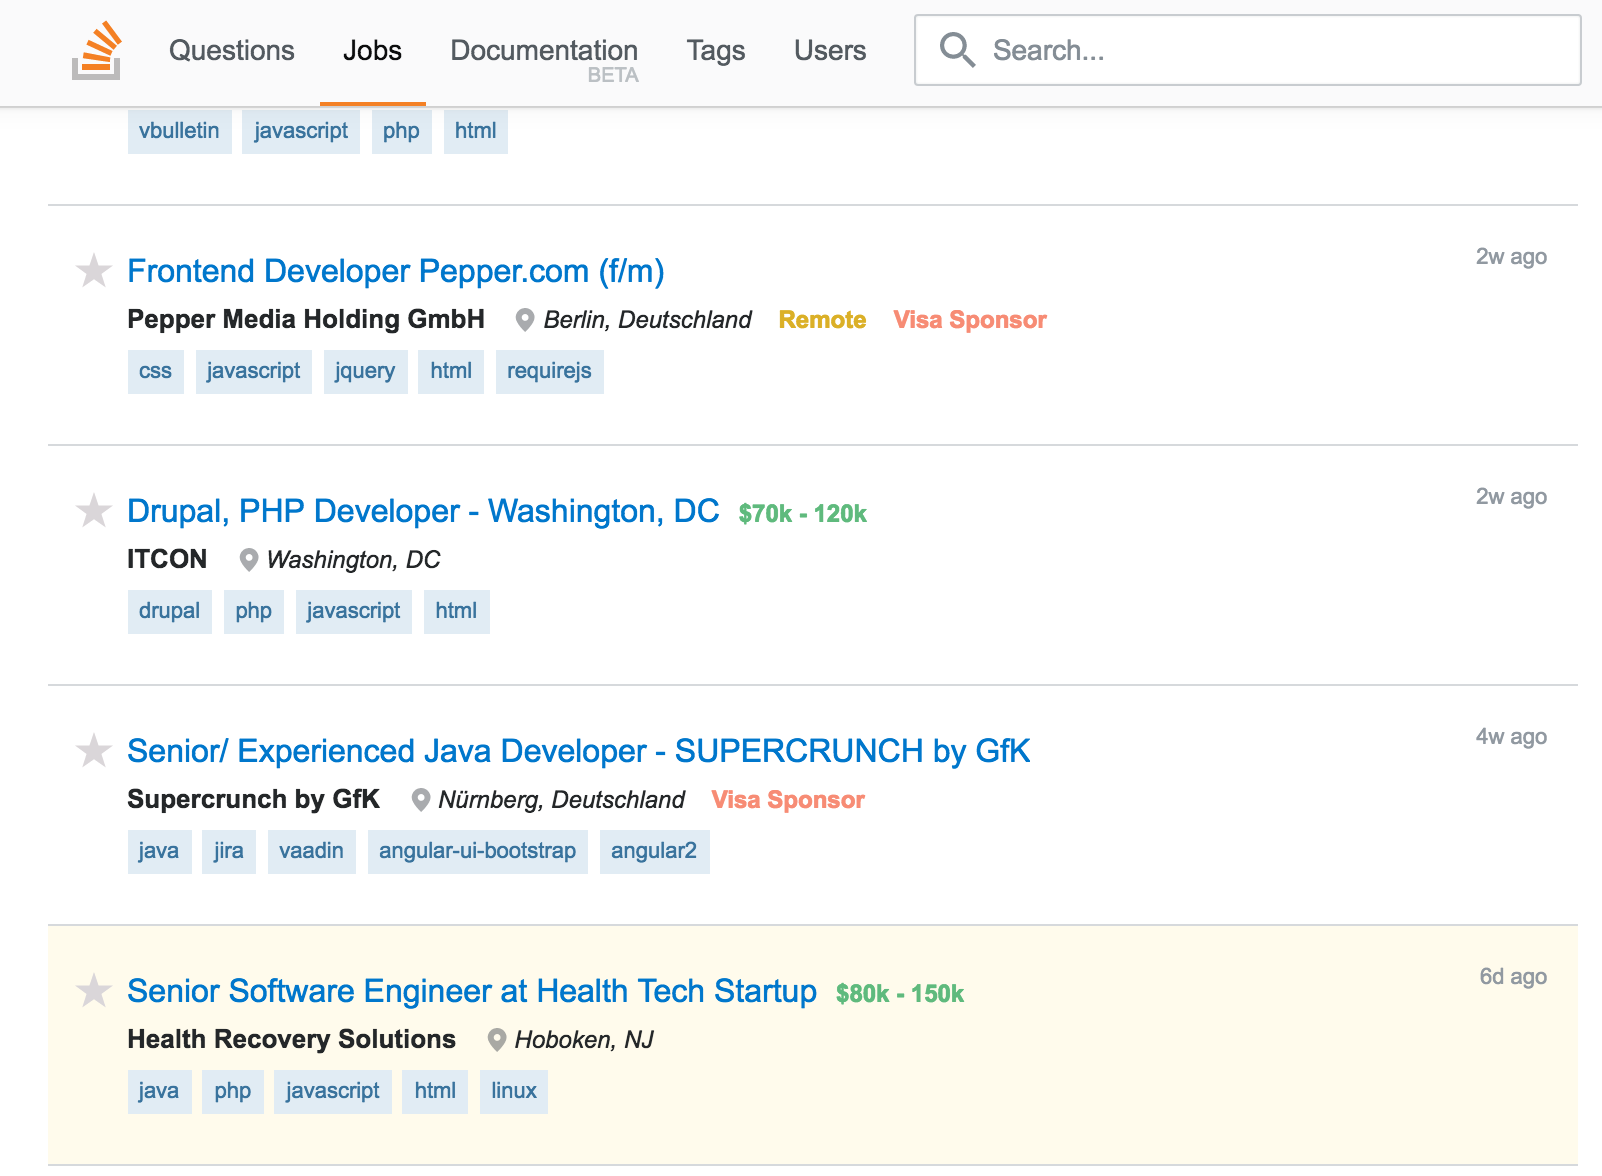Go to the Tags page

coord(715,51)
